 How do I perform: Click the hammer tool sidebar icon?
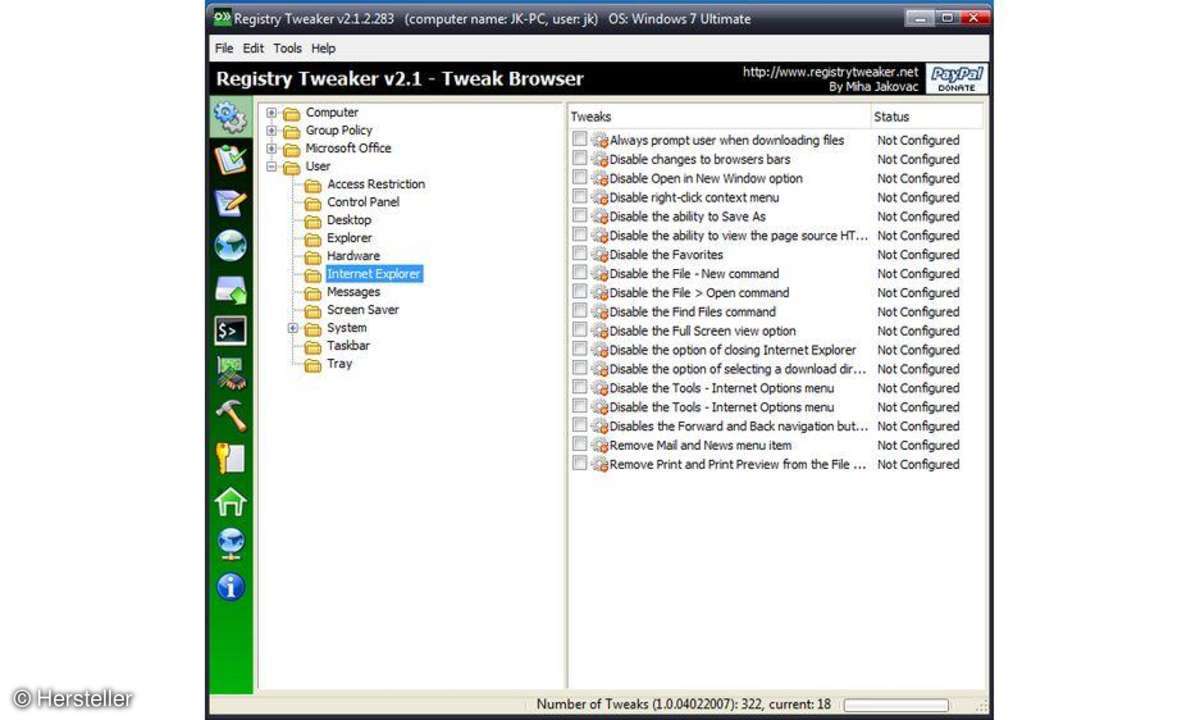(231, 415)
